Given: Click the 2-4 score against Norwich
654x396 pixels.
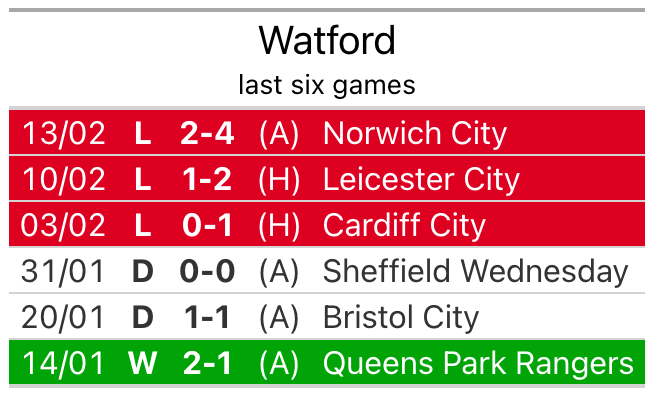Looking at the screenshot, I should 207,134.
